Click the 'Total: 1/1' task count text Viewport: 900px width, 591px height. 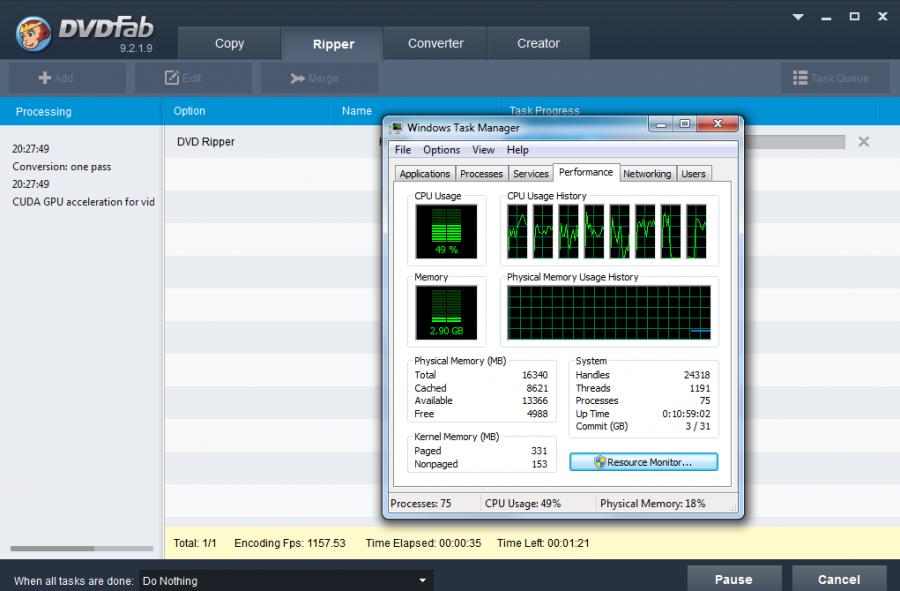pyautogui.click(x=195, y=543)
